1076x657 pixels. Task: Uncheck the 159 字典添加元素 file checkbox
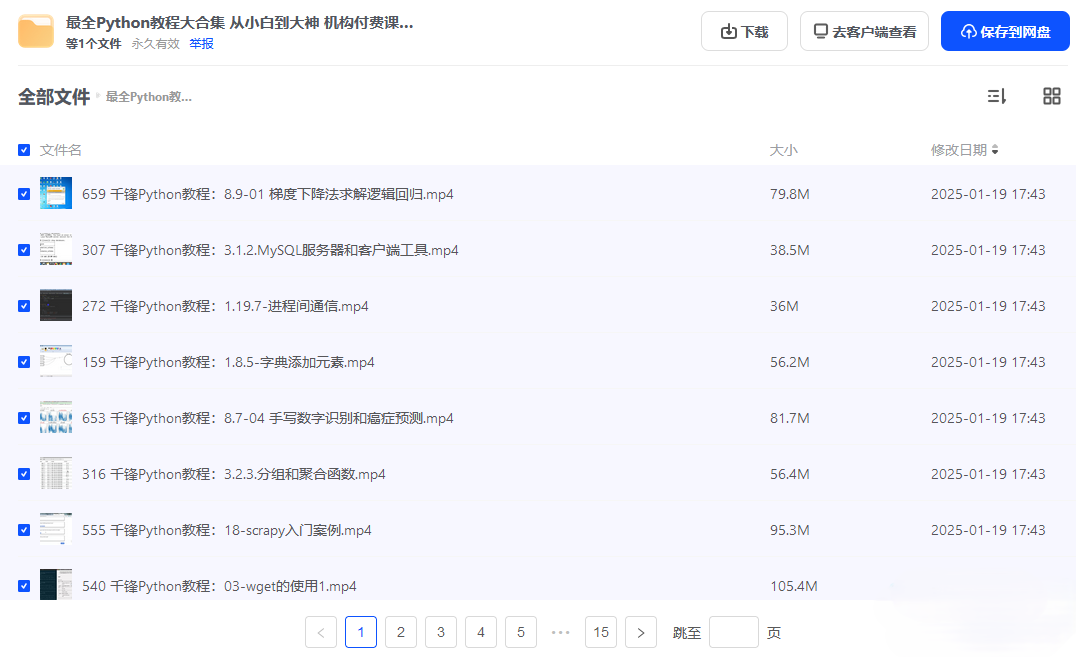click(x=24, y=362)
